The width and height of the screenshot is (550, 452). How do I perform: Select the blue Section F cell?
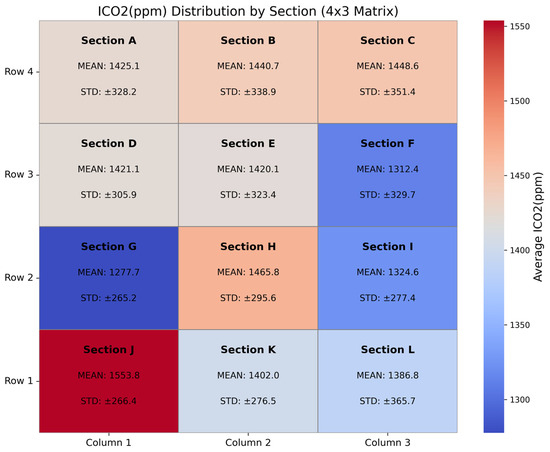click(388, 175)
